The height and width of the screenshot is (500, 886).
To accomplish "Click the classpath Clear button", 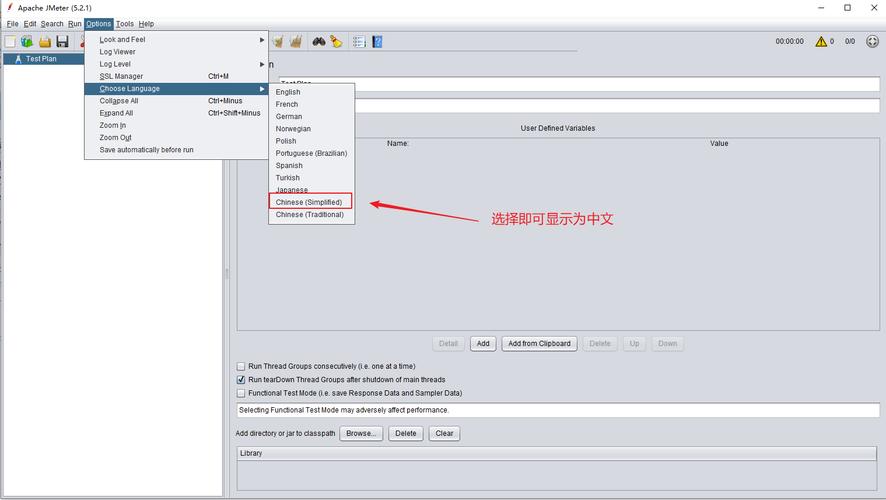I will click(444, 433).
